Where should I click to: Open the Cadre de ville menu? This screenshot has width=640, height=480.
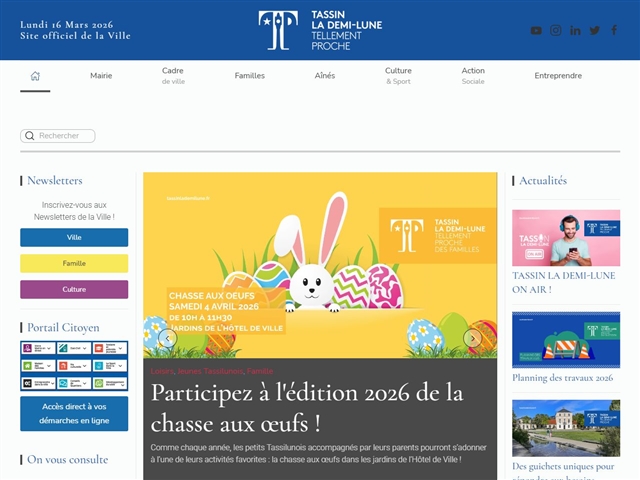[x=173, y=76]
